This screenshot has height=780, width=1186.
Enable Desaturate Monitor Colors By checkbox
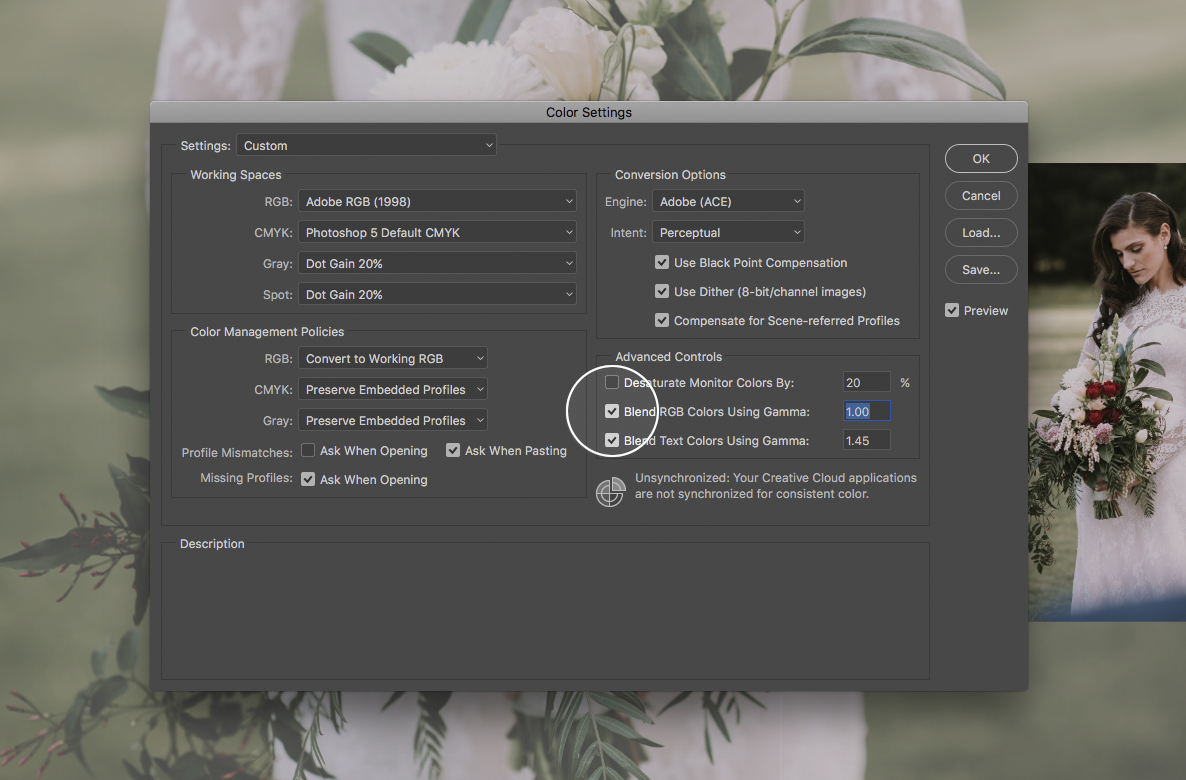tap(612, 382)
